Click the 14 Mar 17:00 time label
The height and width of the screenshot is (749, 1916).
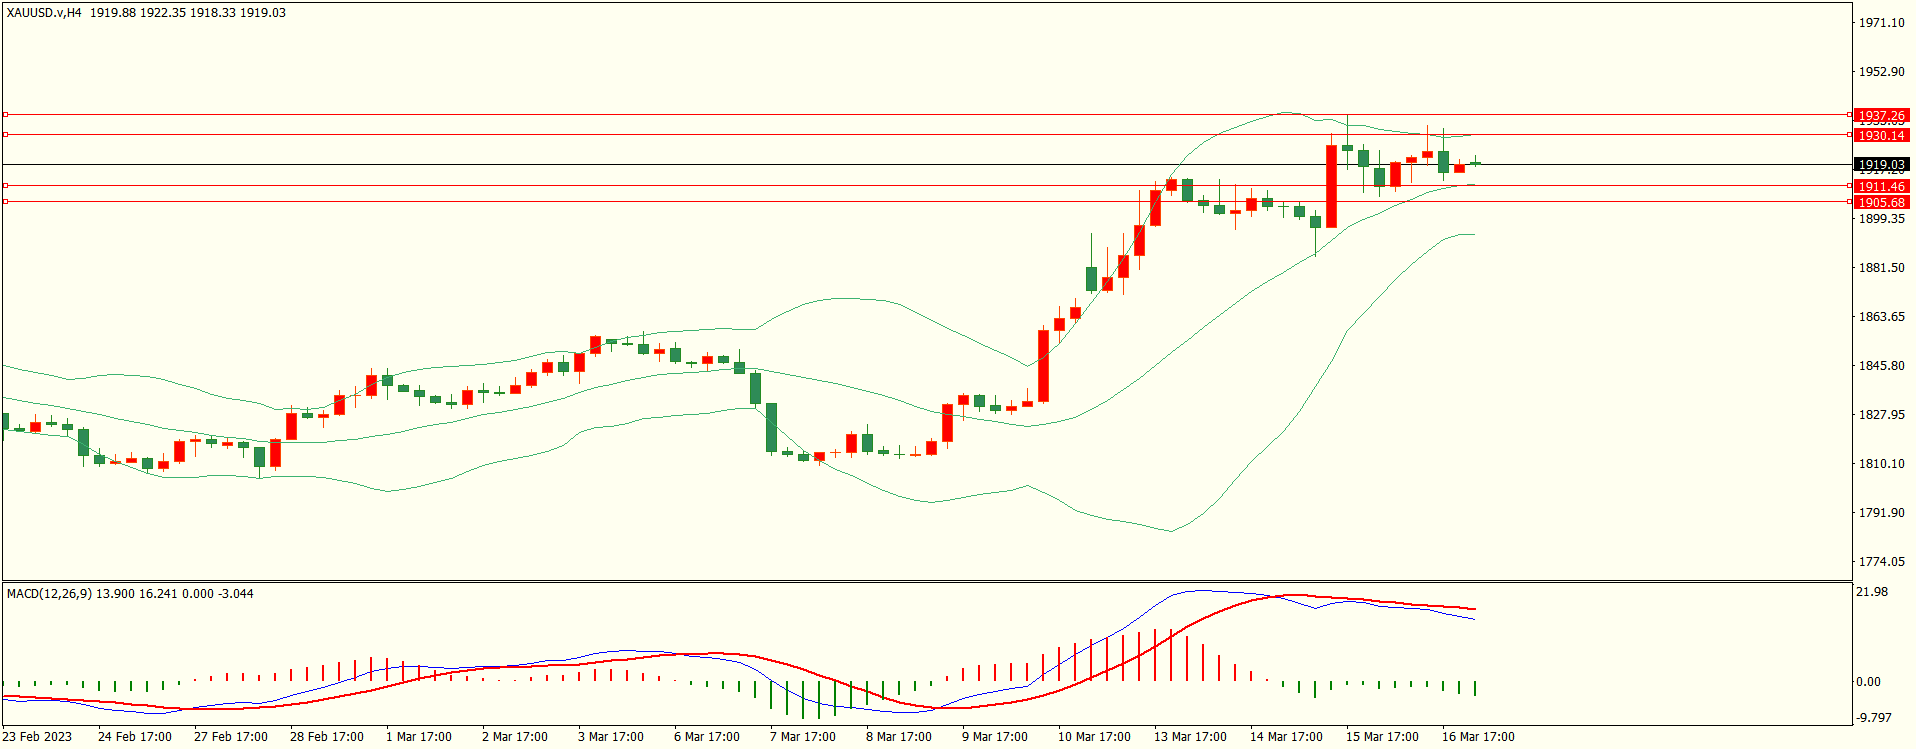coord(1287,737)
